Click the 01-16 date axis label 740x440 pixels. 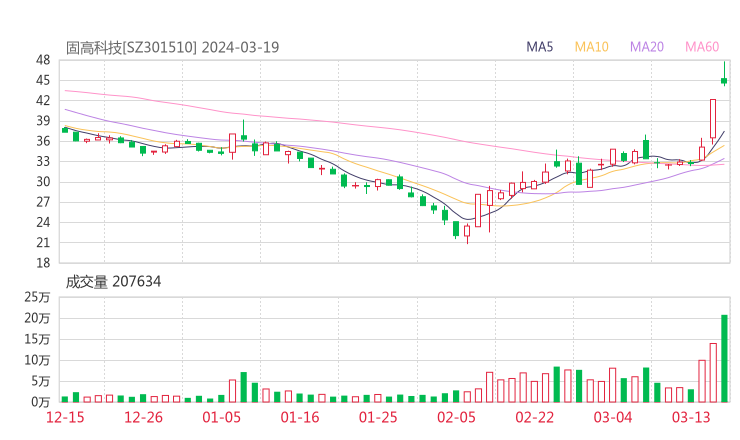click(300, 417)
